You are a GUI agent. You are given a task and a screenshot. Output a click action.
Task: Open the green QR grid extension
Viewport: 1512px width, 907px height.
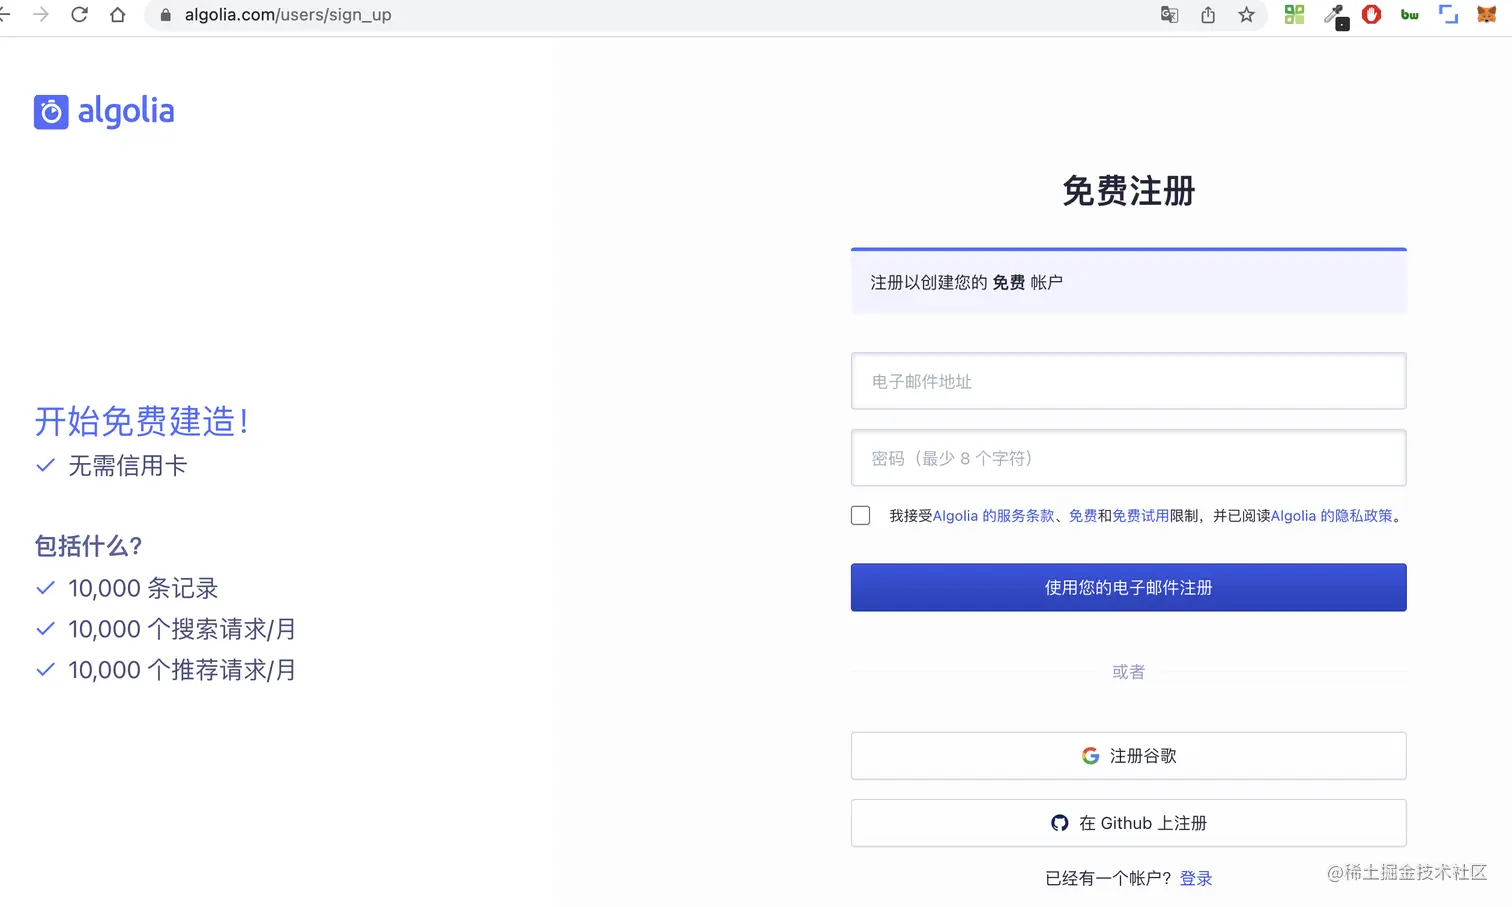coord(1294,15)
